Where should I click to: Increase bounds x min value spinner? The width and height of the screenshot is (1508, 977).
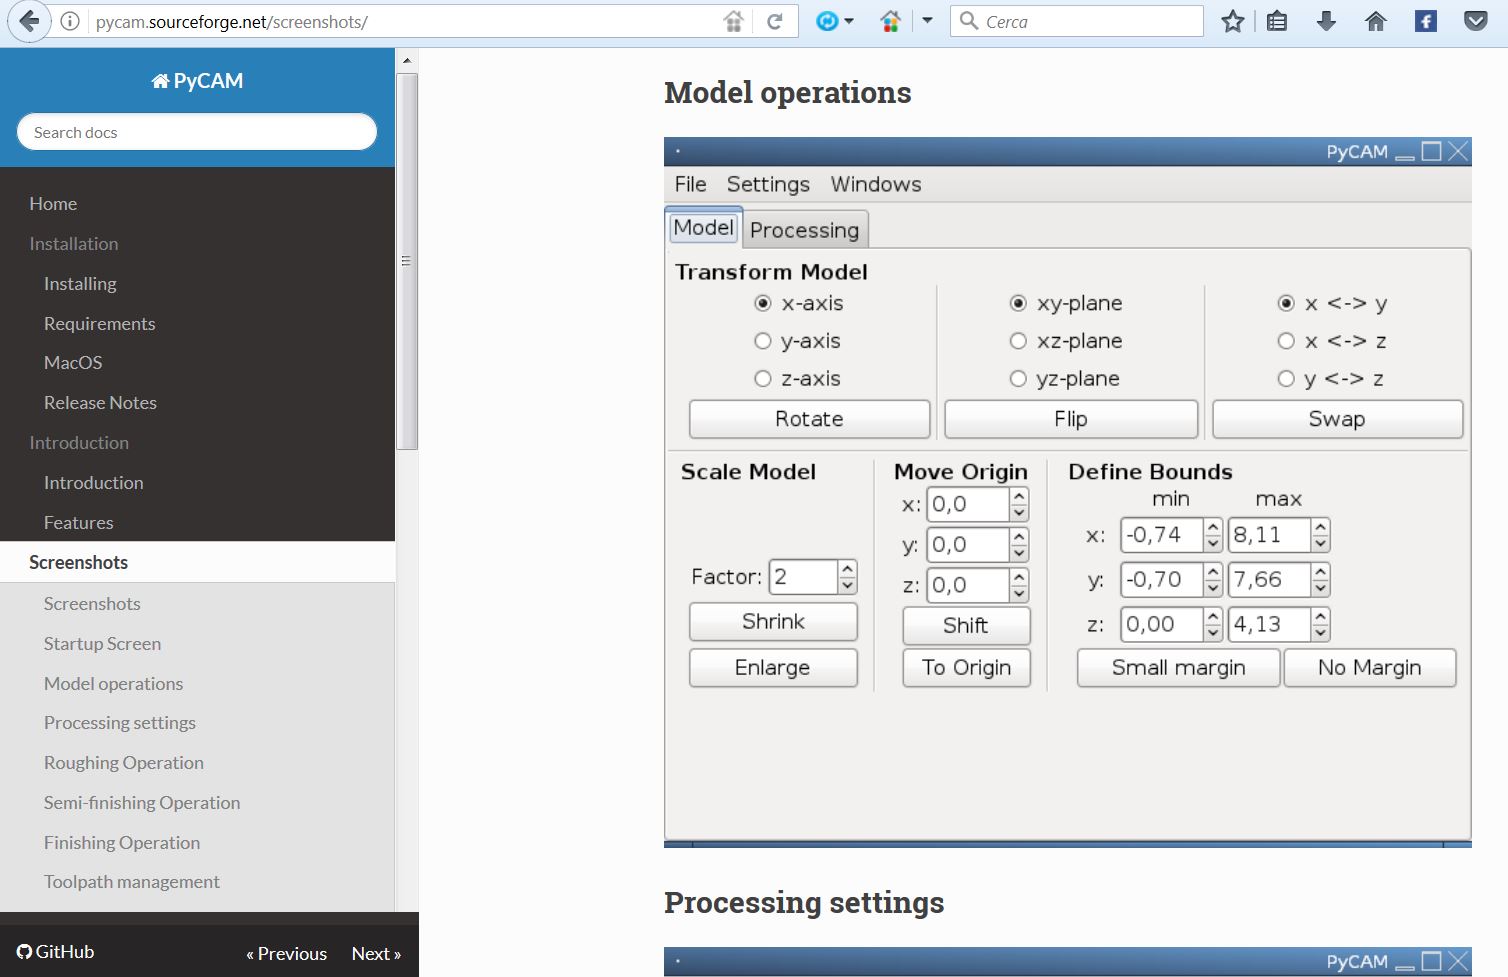(x=1213, y=527)
